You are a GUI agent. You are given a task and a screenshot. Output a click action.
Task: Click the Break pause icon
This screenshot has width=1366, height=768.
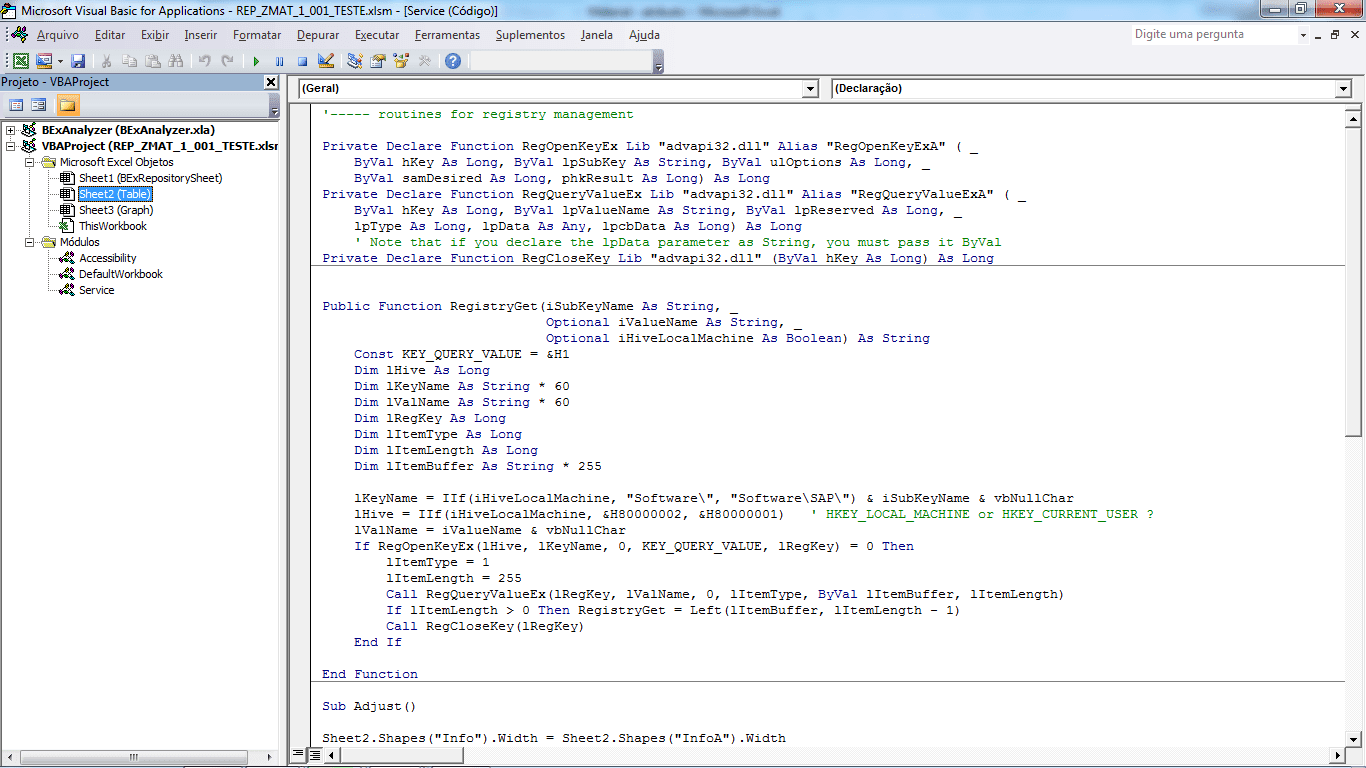click(280, 61)
